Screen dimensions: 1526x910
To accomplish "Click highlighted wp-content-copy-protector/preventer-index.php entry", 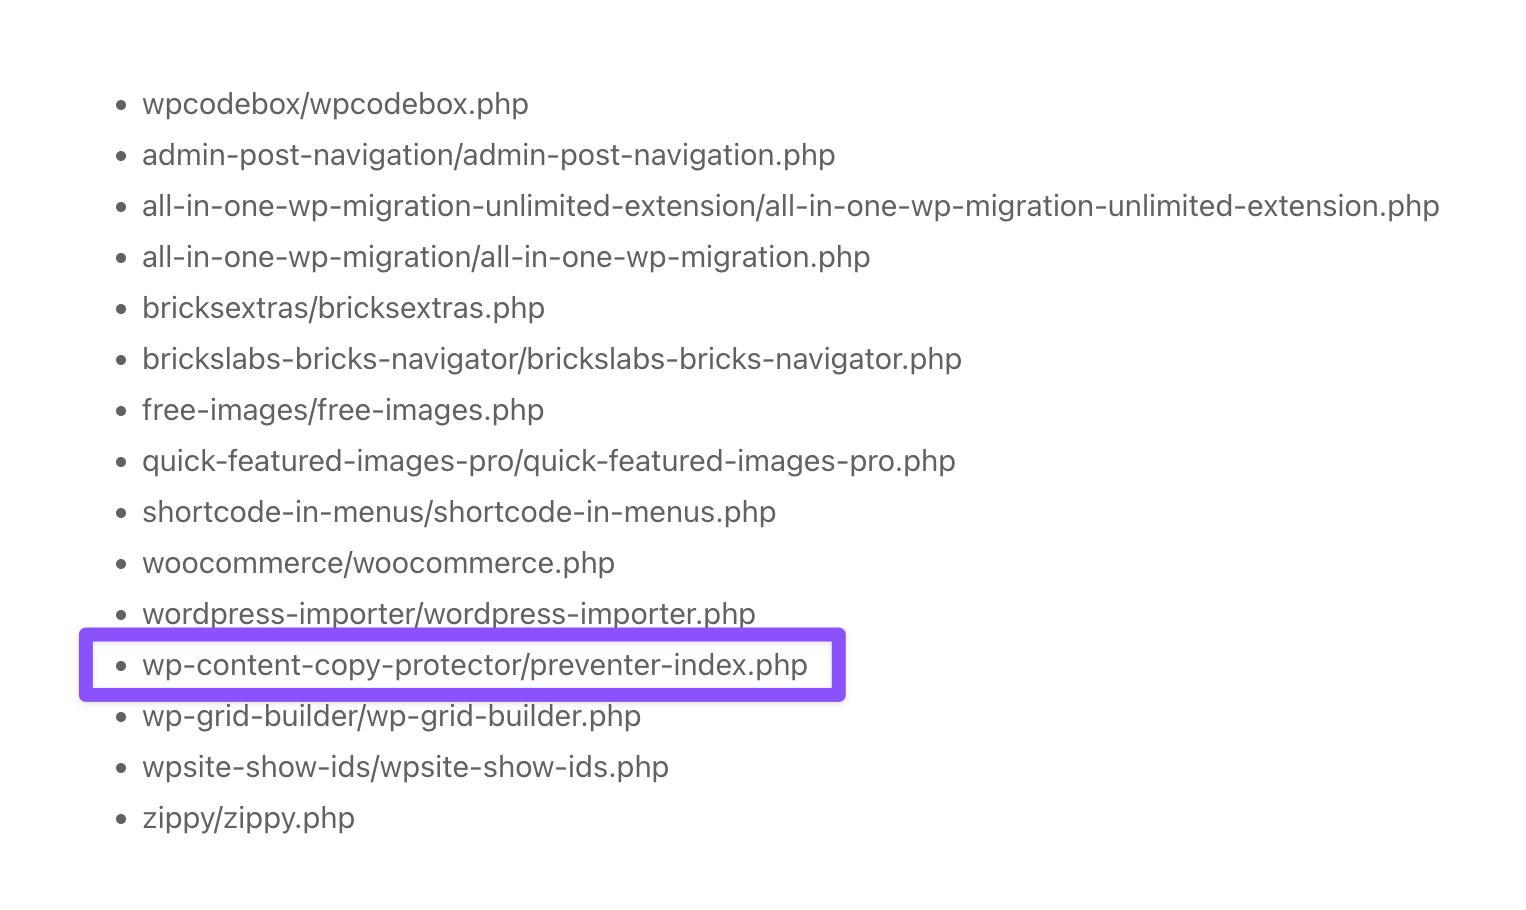I will [x=475, y=665].
